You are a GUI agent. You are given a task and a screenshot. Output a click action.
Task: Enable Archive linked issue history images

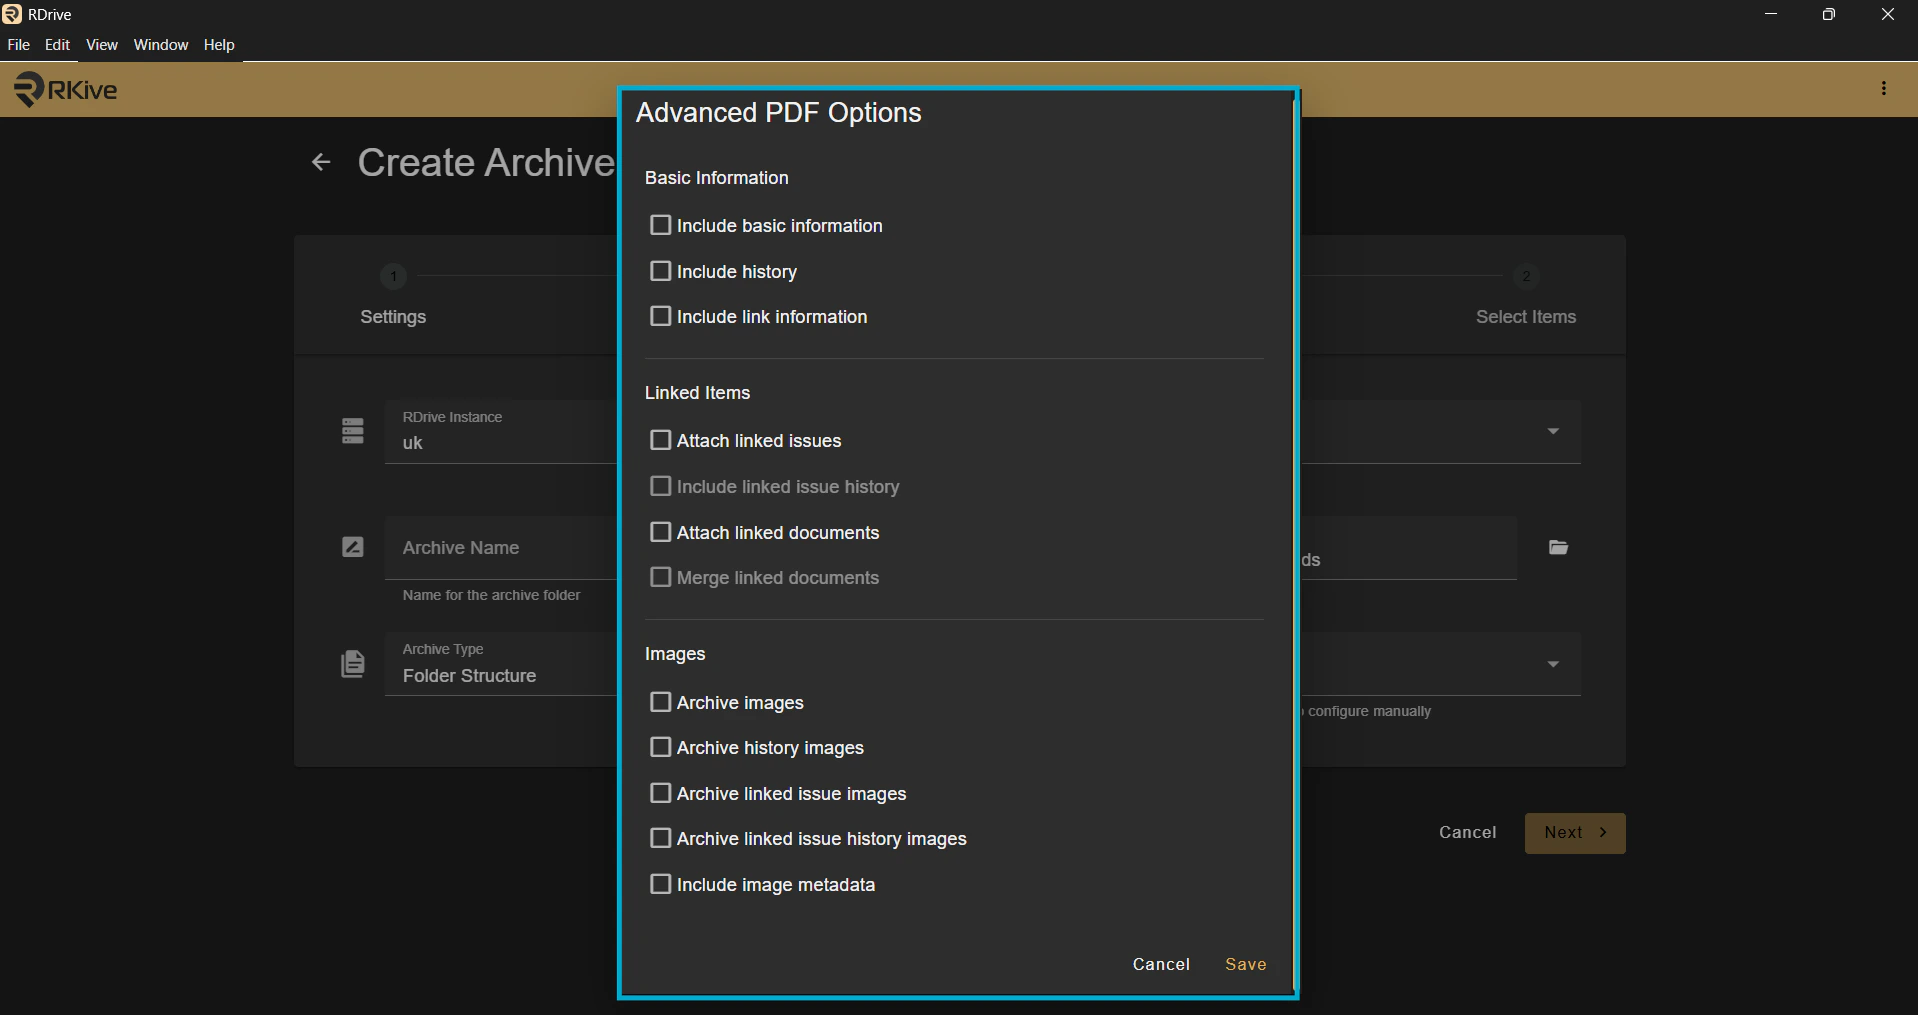pyautogui.click(x=660, y=838)
